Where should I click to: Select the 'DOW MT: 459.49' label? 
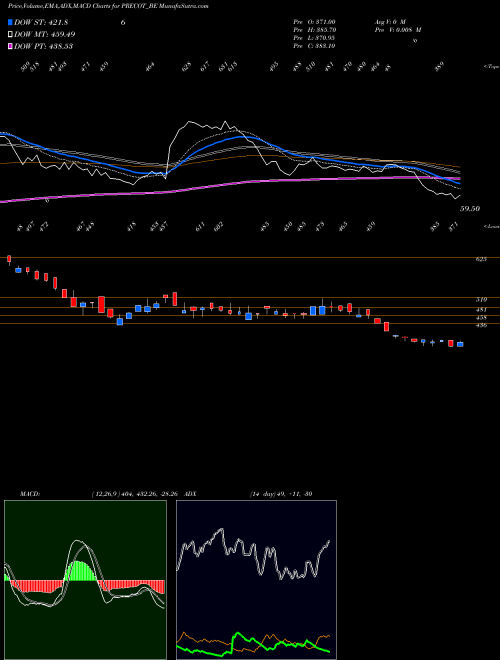pos(45,35)
